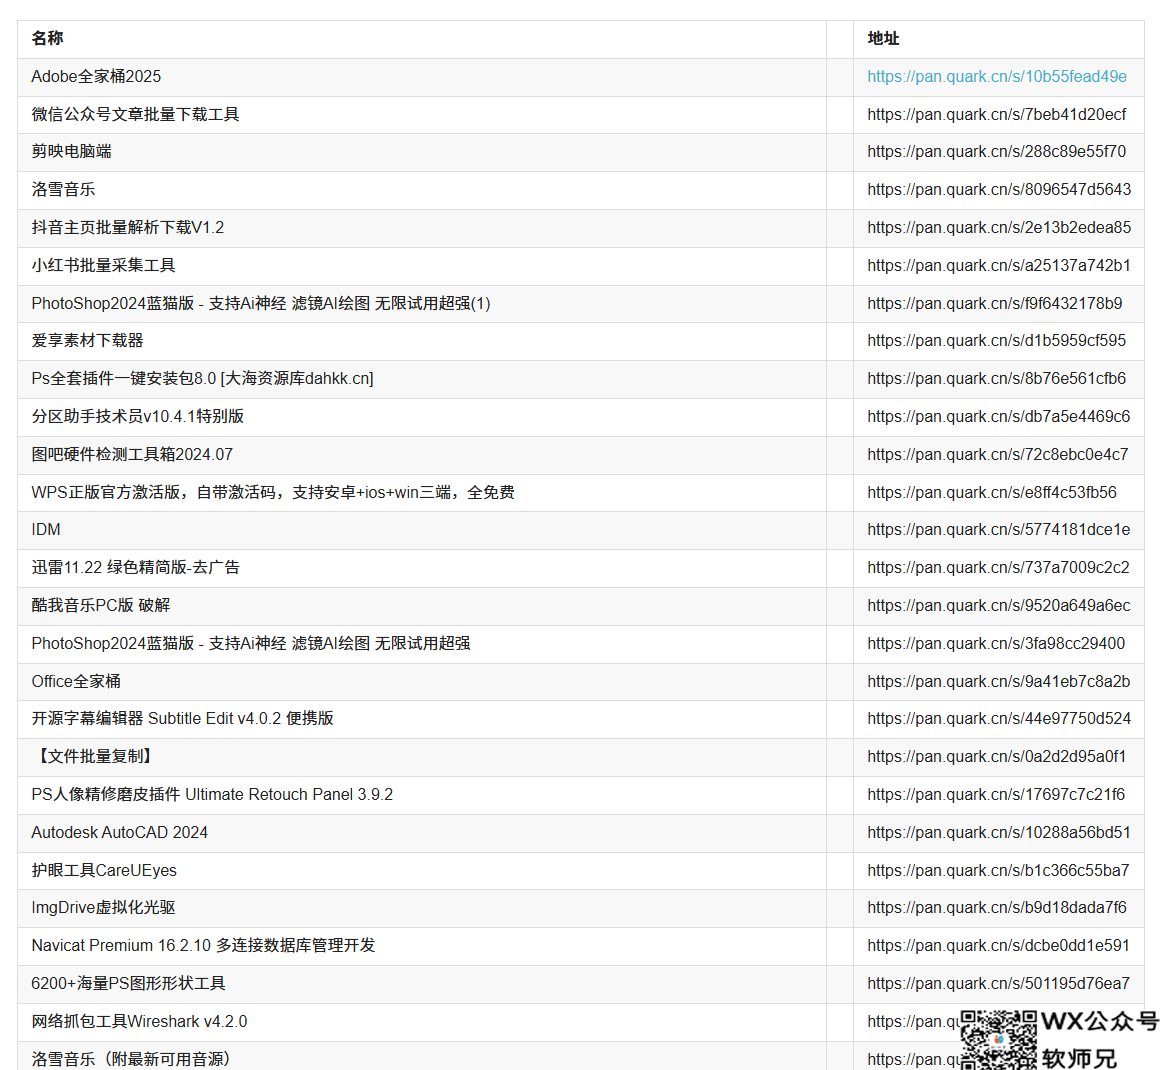Follow the IDM download address
Image resolution: width=1160 pixels, height=1070 pixels.
[x=999, y=530]
